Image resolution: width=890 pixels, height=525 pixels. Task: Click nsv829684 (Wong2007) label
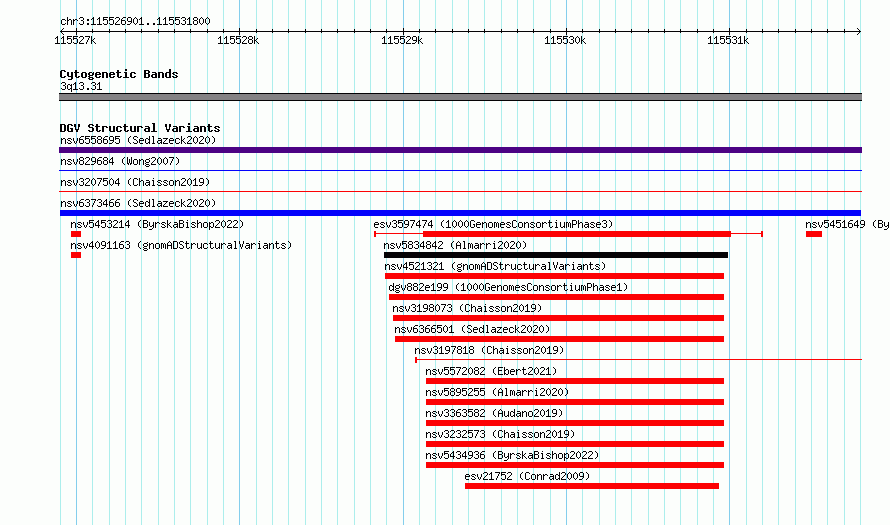pos(120,161)
